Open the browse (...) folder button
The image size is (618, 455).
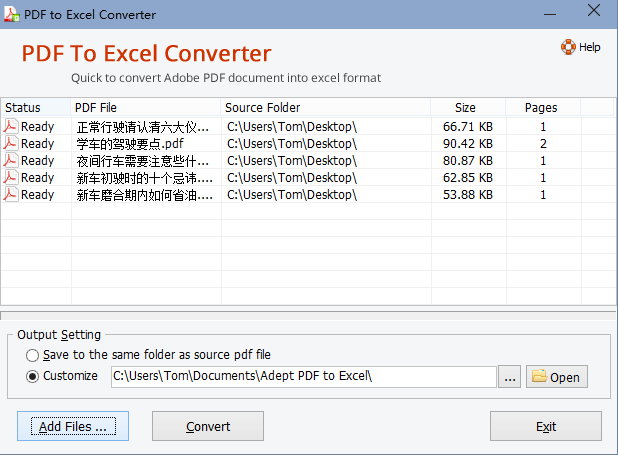point(510,377)
